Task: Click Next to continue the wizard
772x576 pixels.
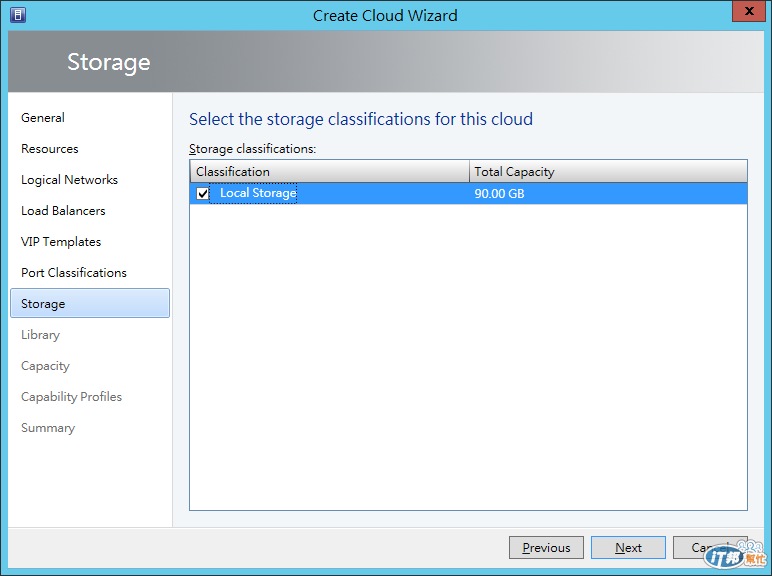Action: coord(628,548)
